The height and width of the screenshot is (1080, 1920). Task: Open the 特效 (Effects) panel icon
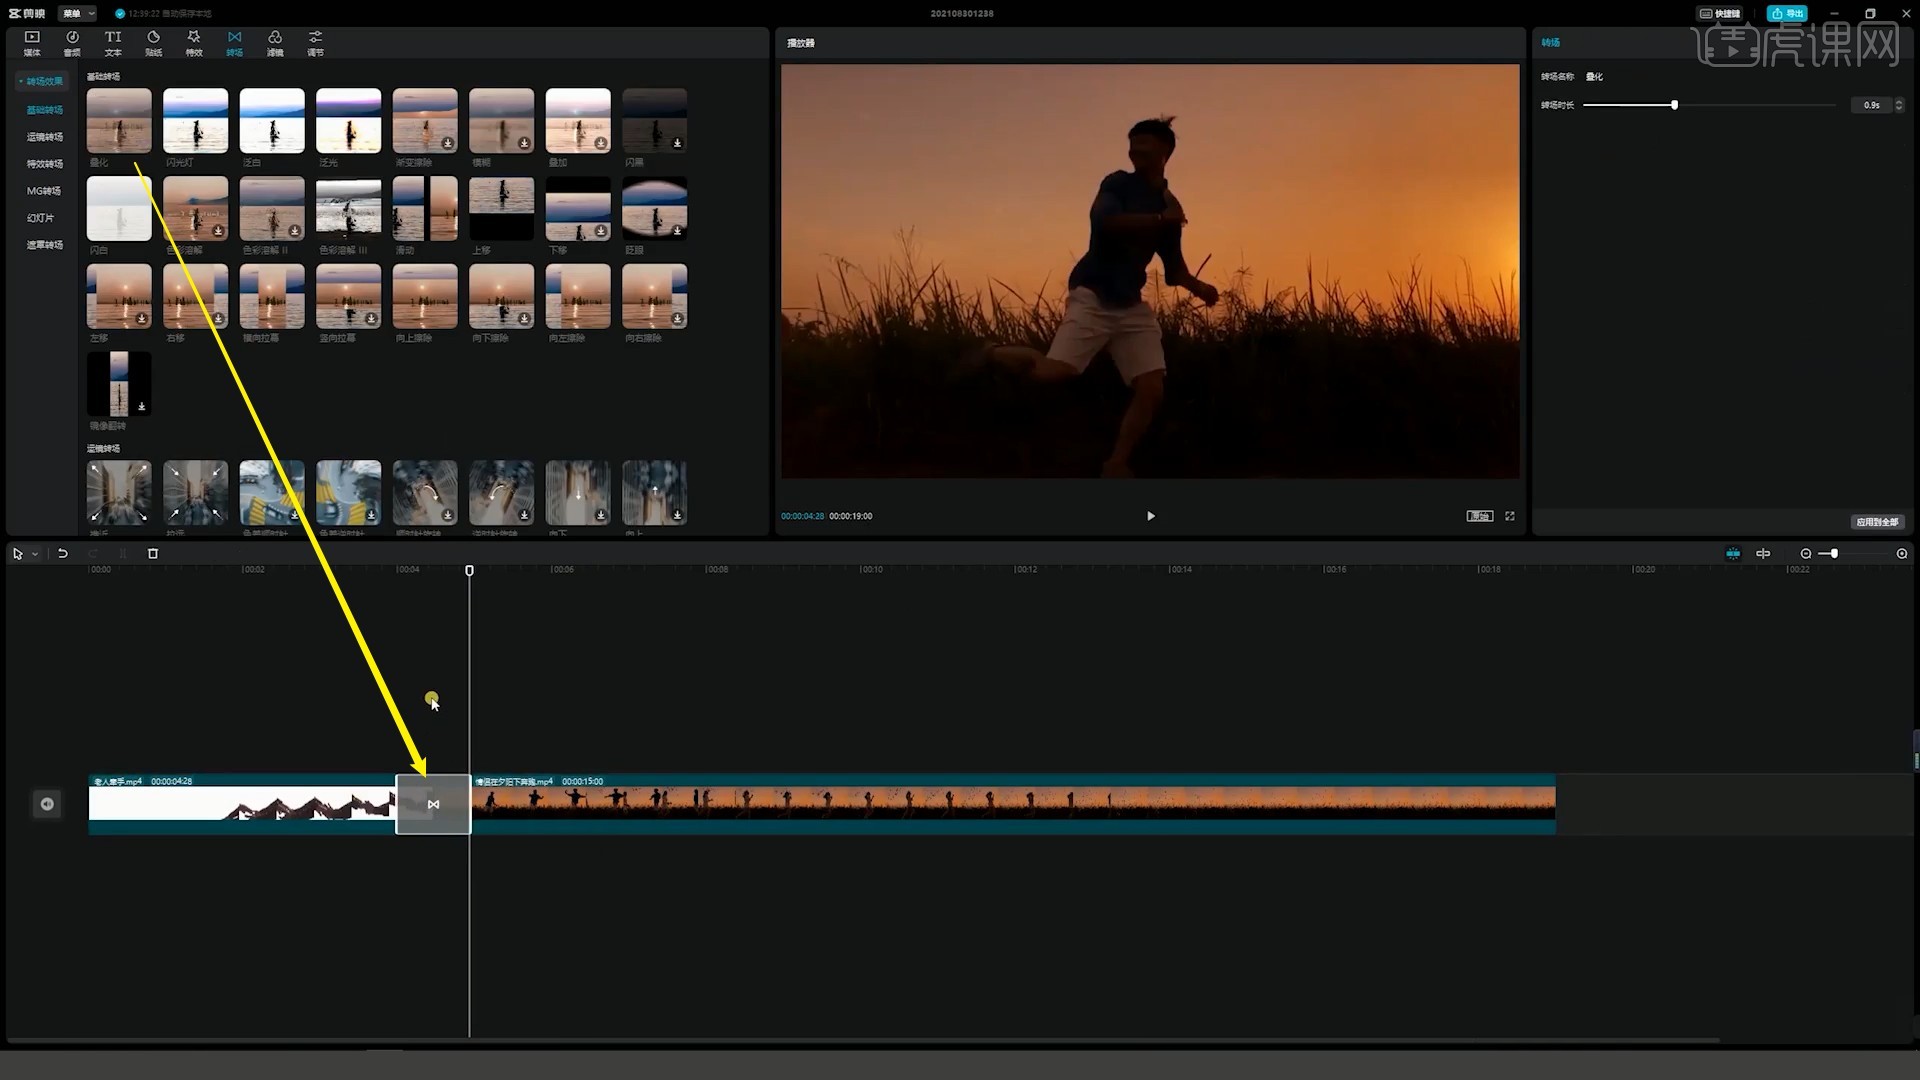click(x=194, y=42)
